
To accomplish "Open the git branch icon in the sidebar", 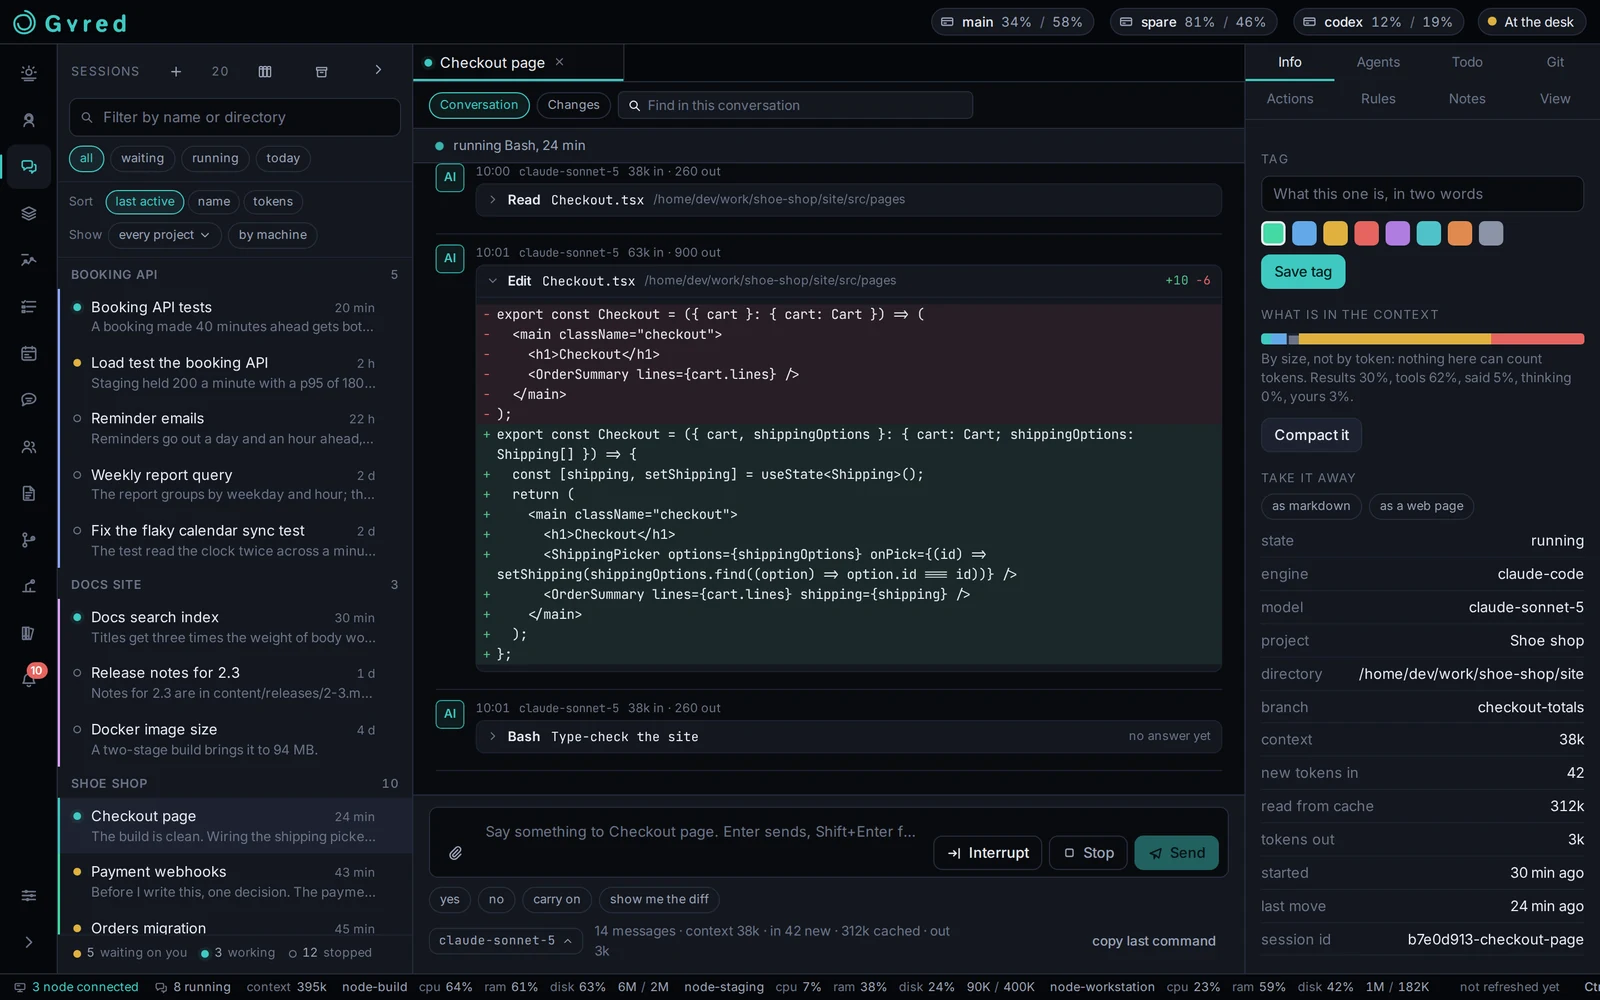I will point(29,540).
